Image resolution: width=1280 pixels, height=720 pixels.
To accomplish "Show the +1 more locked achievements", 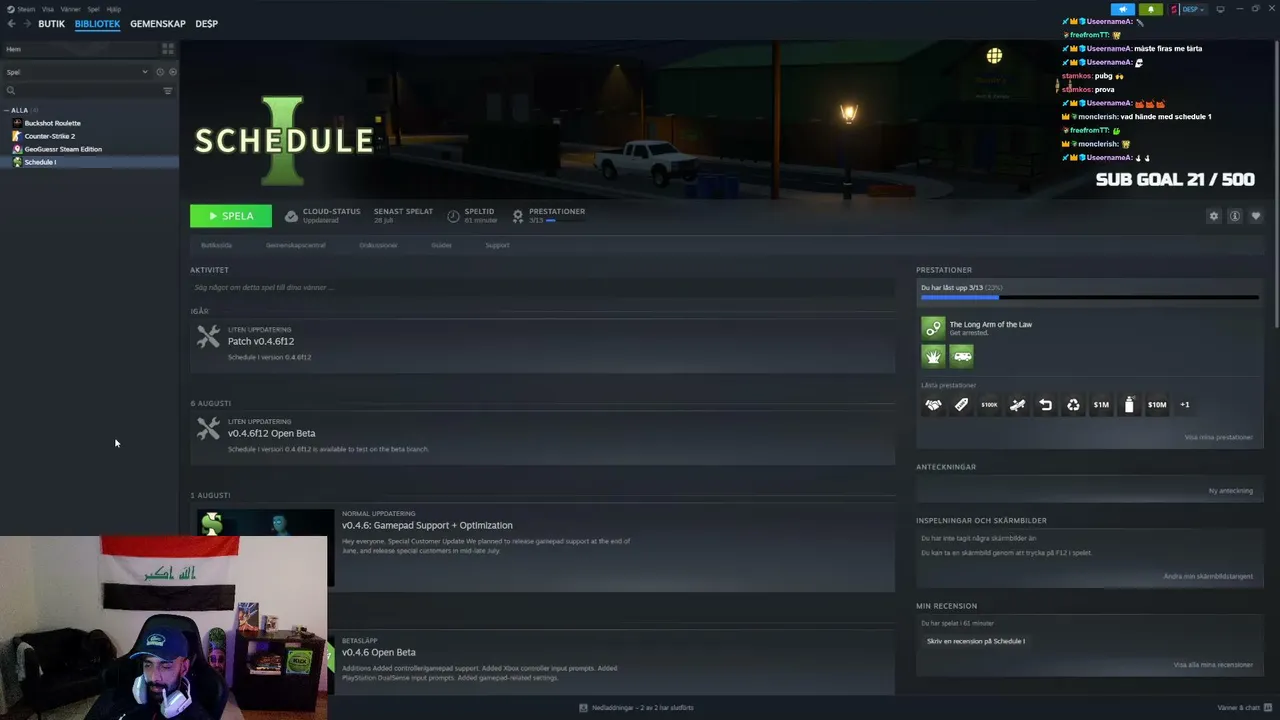I will click(x=1185, y=405).
